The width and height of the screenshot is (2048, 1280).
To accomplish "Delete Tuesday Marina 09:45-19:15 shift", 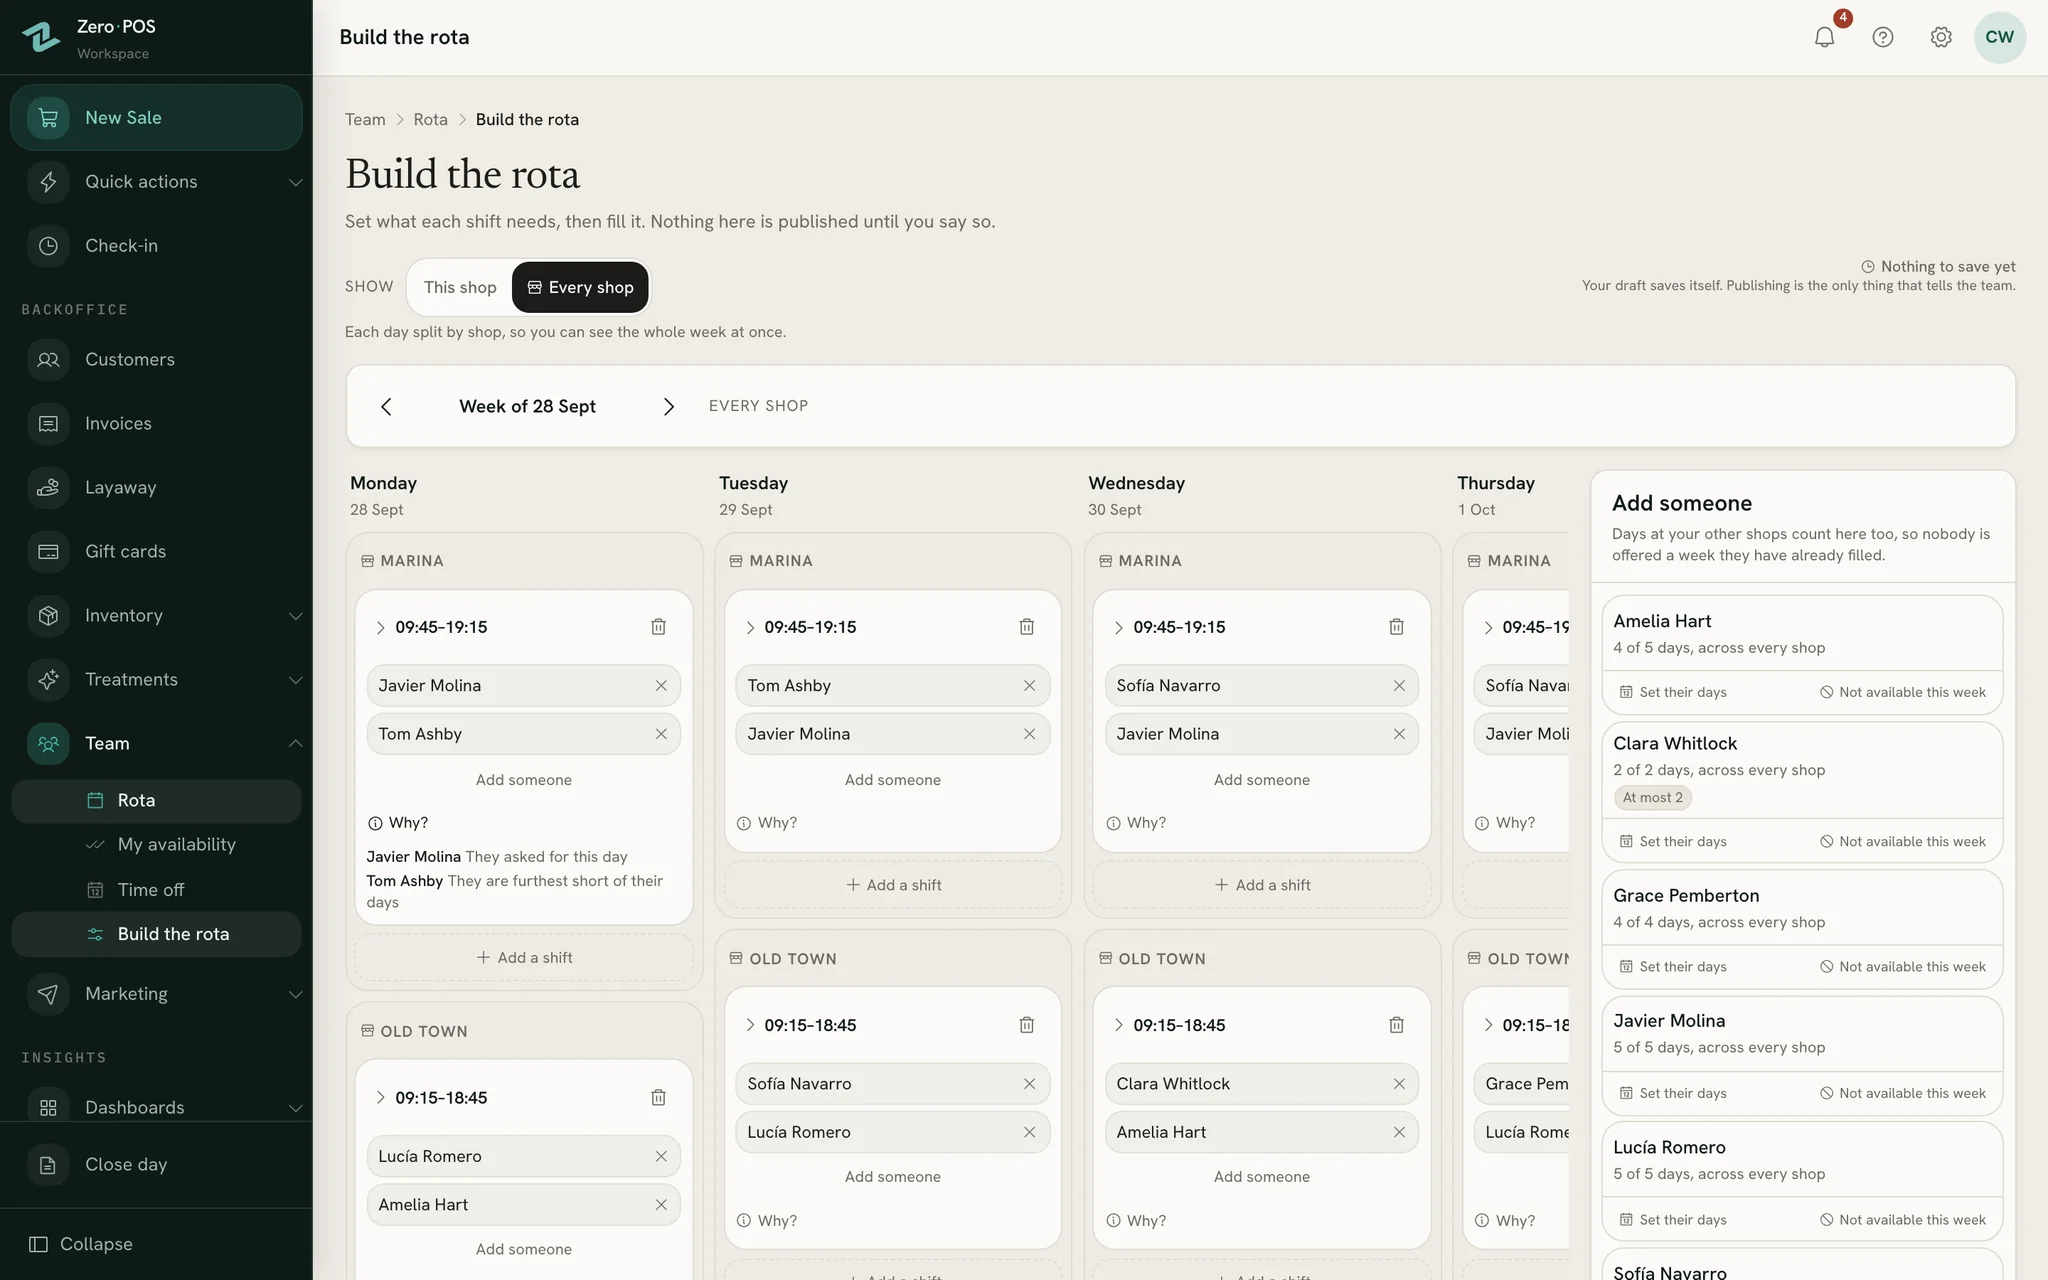I will pos(1026,627).
